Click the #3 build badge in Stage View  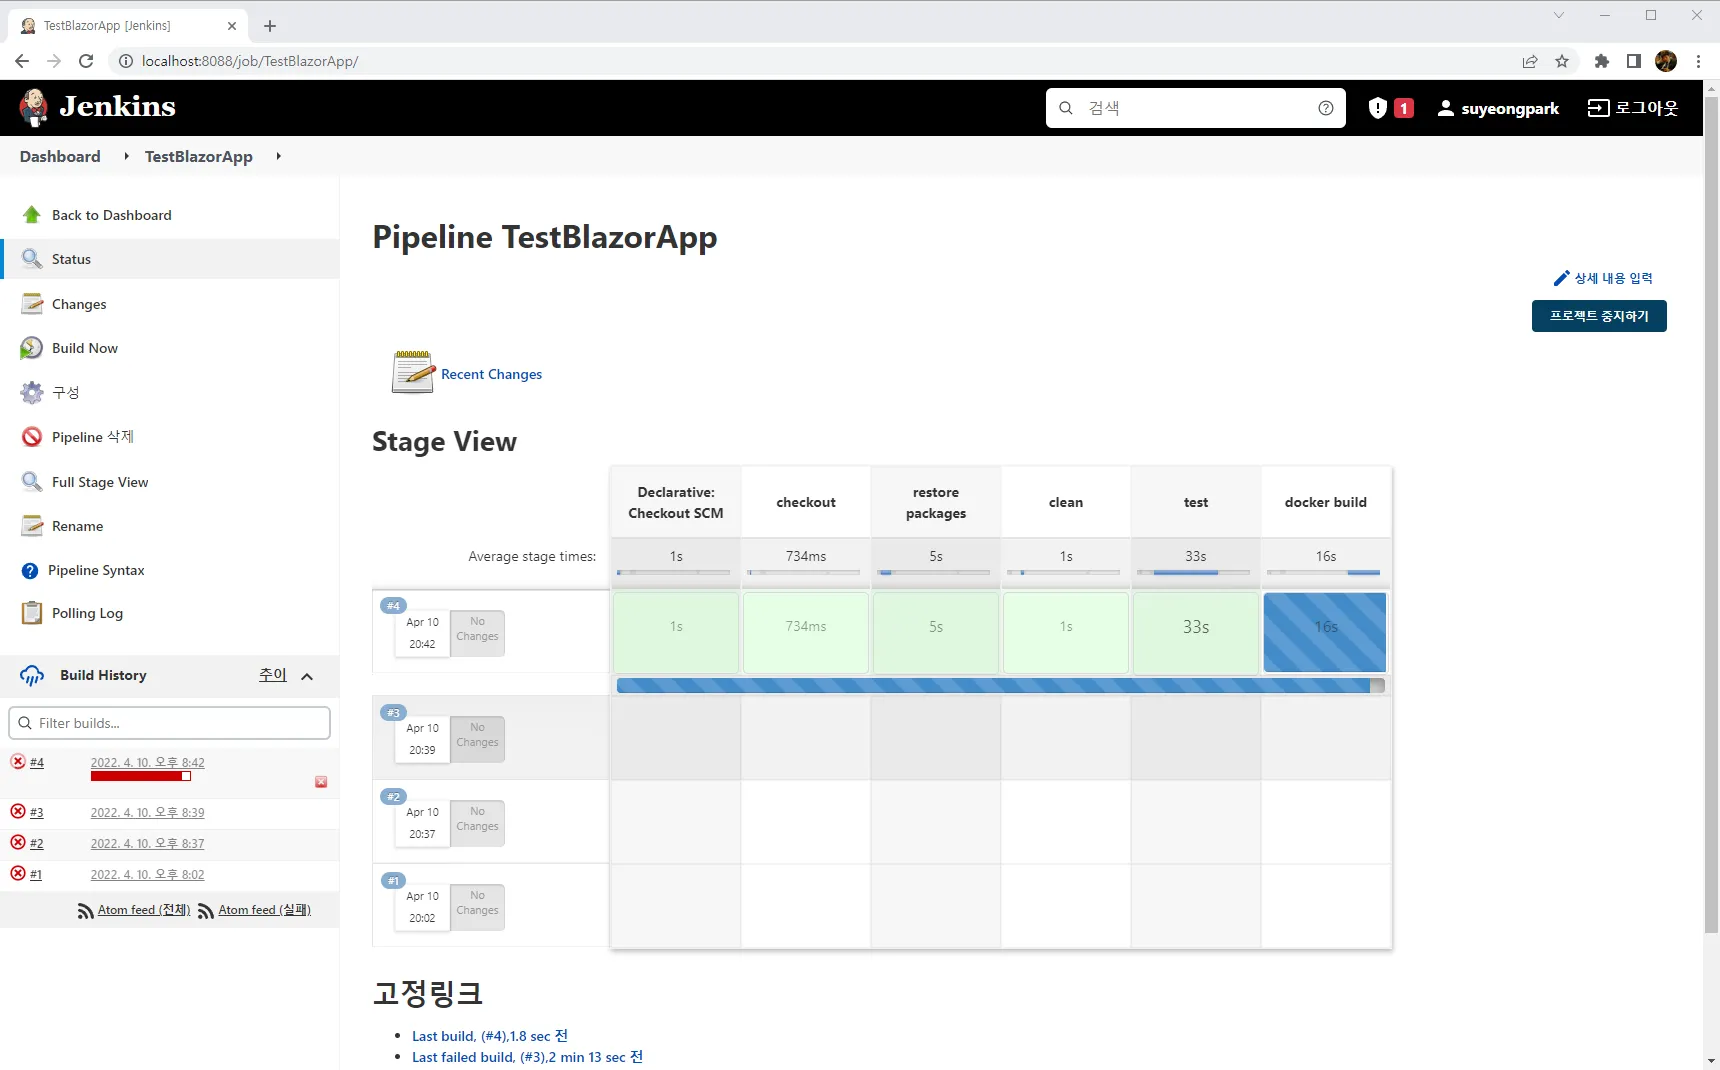coord(393,713)
